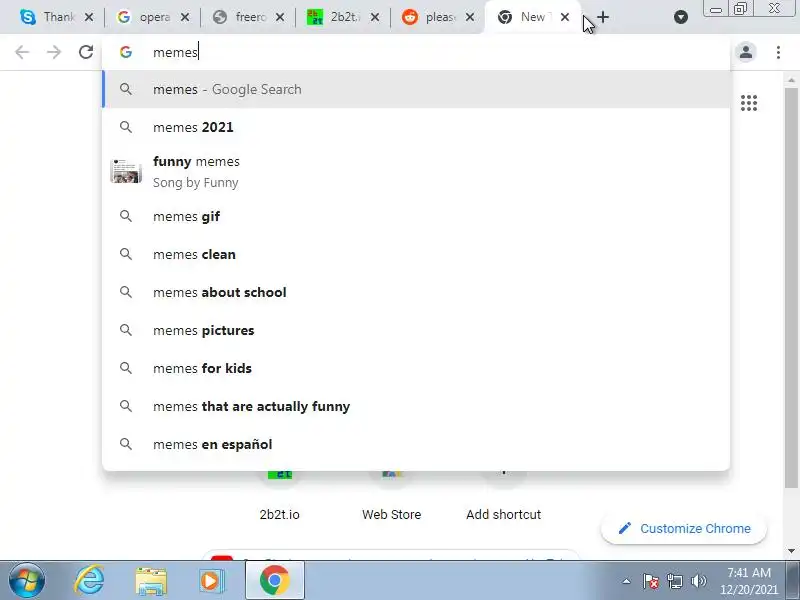
Task: Select the 'memes gif' suggestion
Action: 416,216
